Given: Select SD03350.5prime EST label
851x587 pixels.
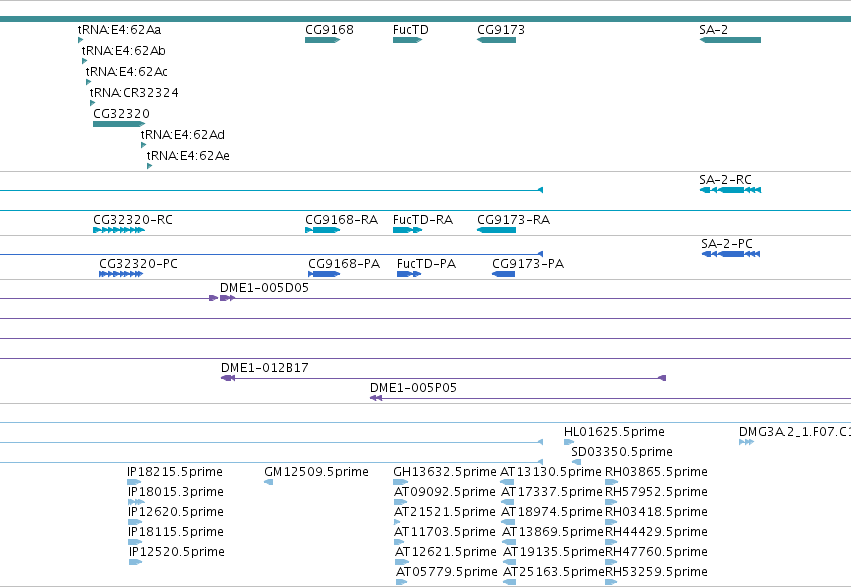Looking at the screenshot, I should pos(622,452).
